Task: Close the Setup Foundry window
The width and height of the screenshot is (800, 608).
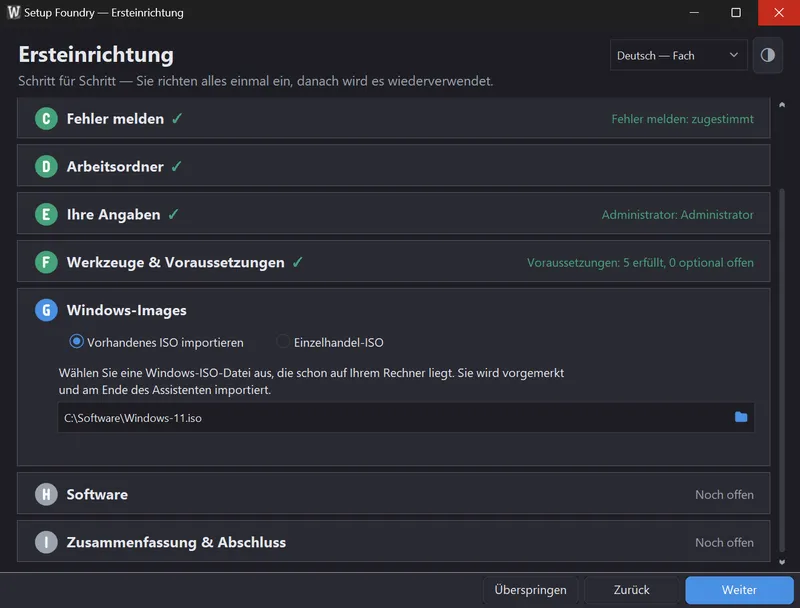Action: 779,12
